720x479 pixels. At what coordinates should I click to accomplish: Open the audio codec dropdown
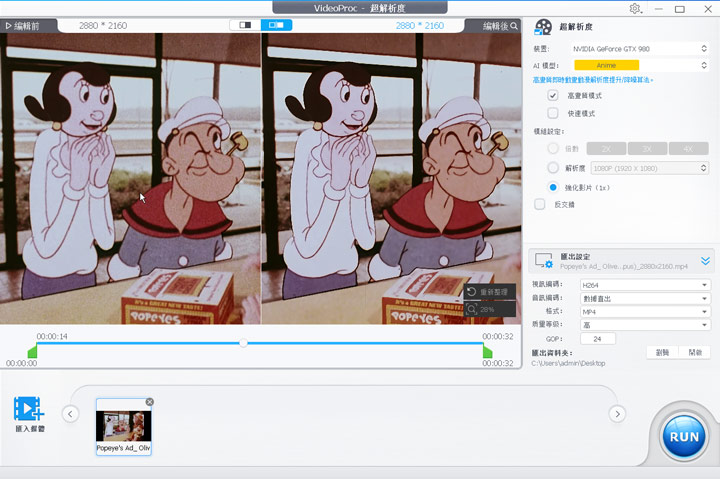coord(645,299)
